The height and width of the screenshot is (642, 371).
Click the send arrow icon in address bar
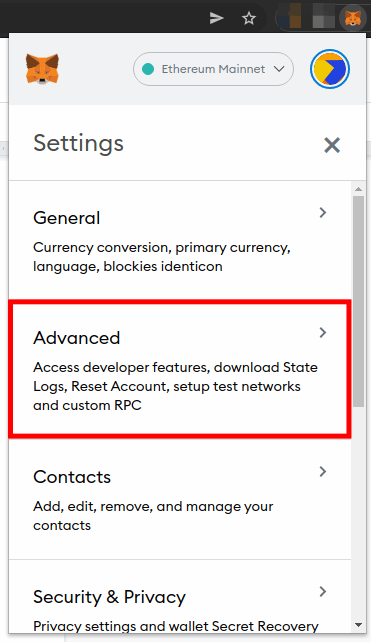point(216,18)
